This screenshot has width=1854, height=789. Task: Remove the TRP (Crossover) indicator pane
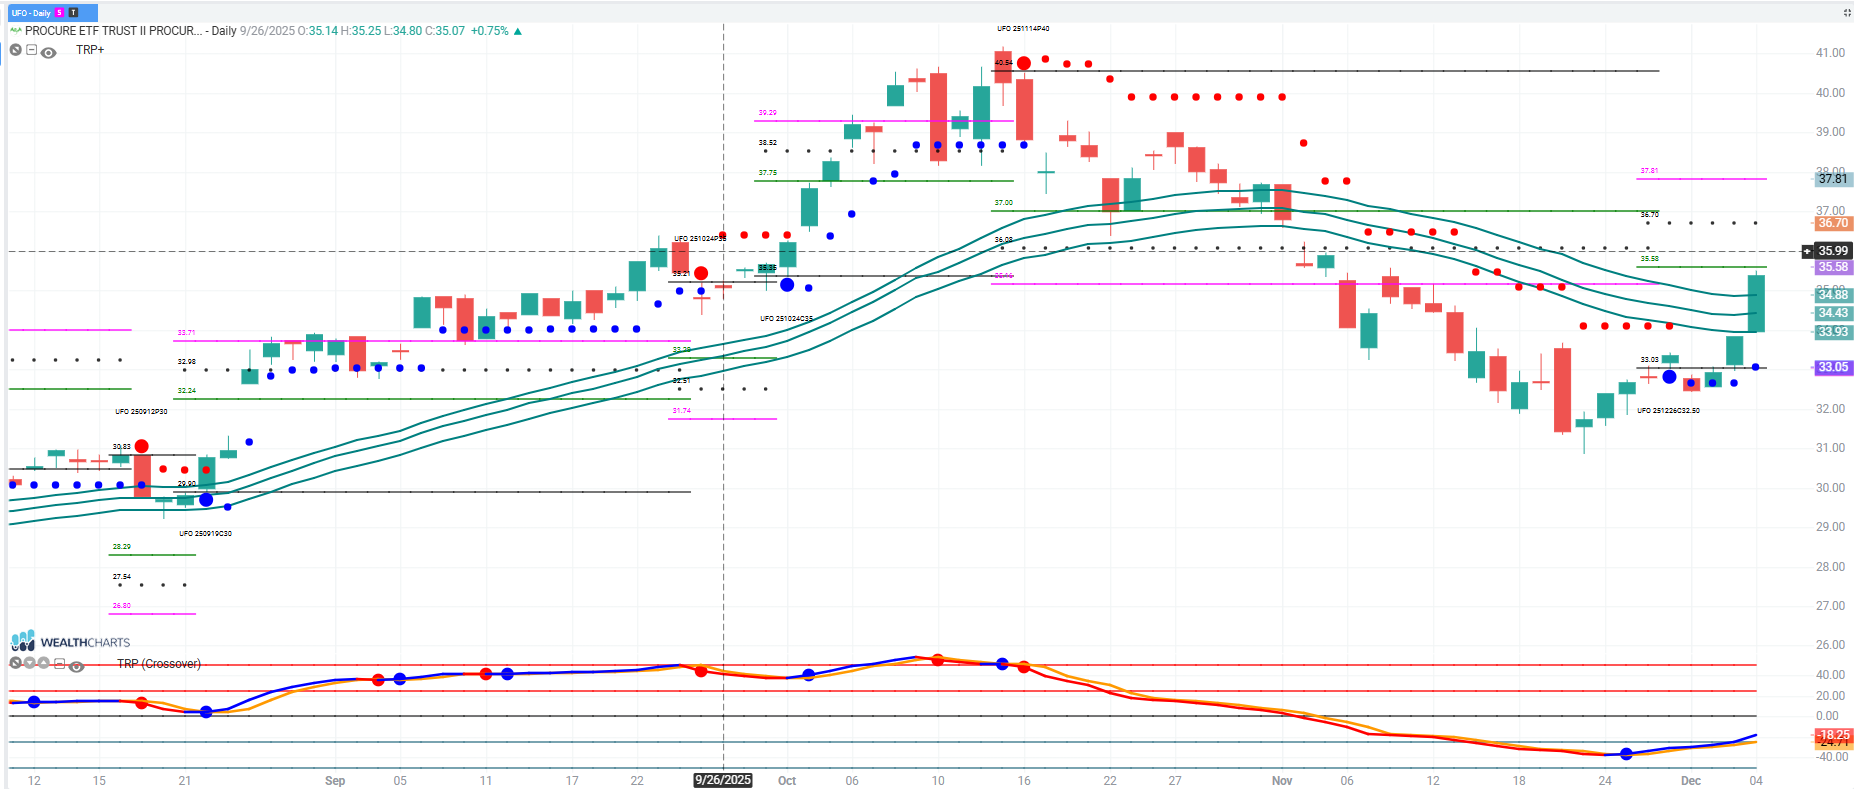pos(15,663)
